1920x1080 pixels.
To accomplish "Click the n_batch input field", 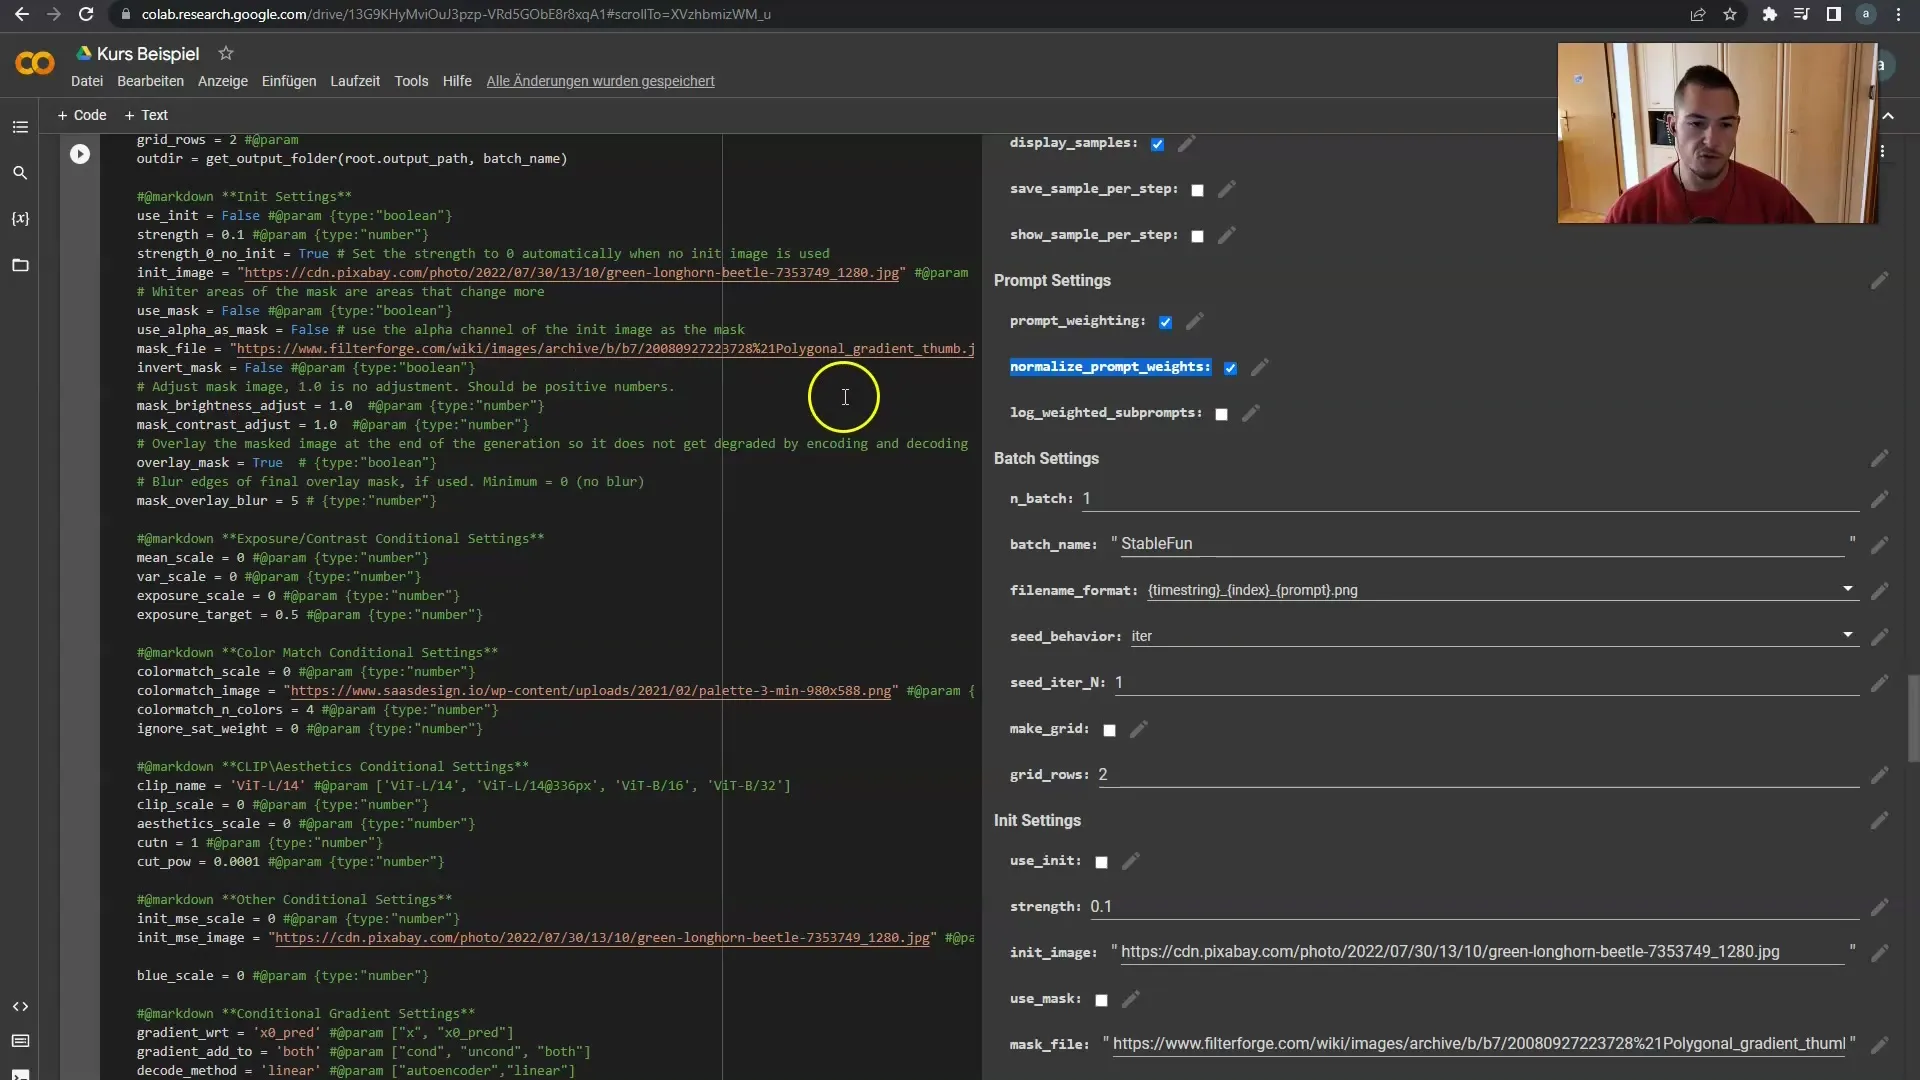I will pos(1469,498).
